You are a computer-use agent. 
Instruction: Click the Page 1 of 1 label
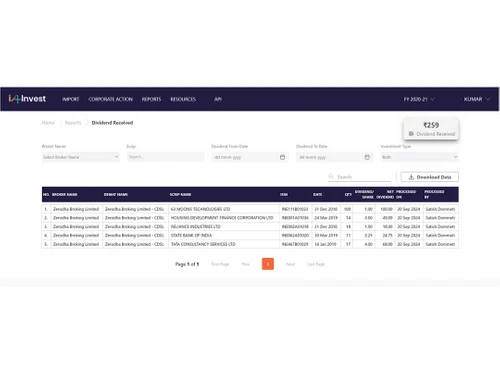[187, 264]
